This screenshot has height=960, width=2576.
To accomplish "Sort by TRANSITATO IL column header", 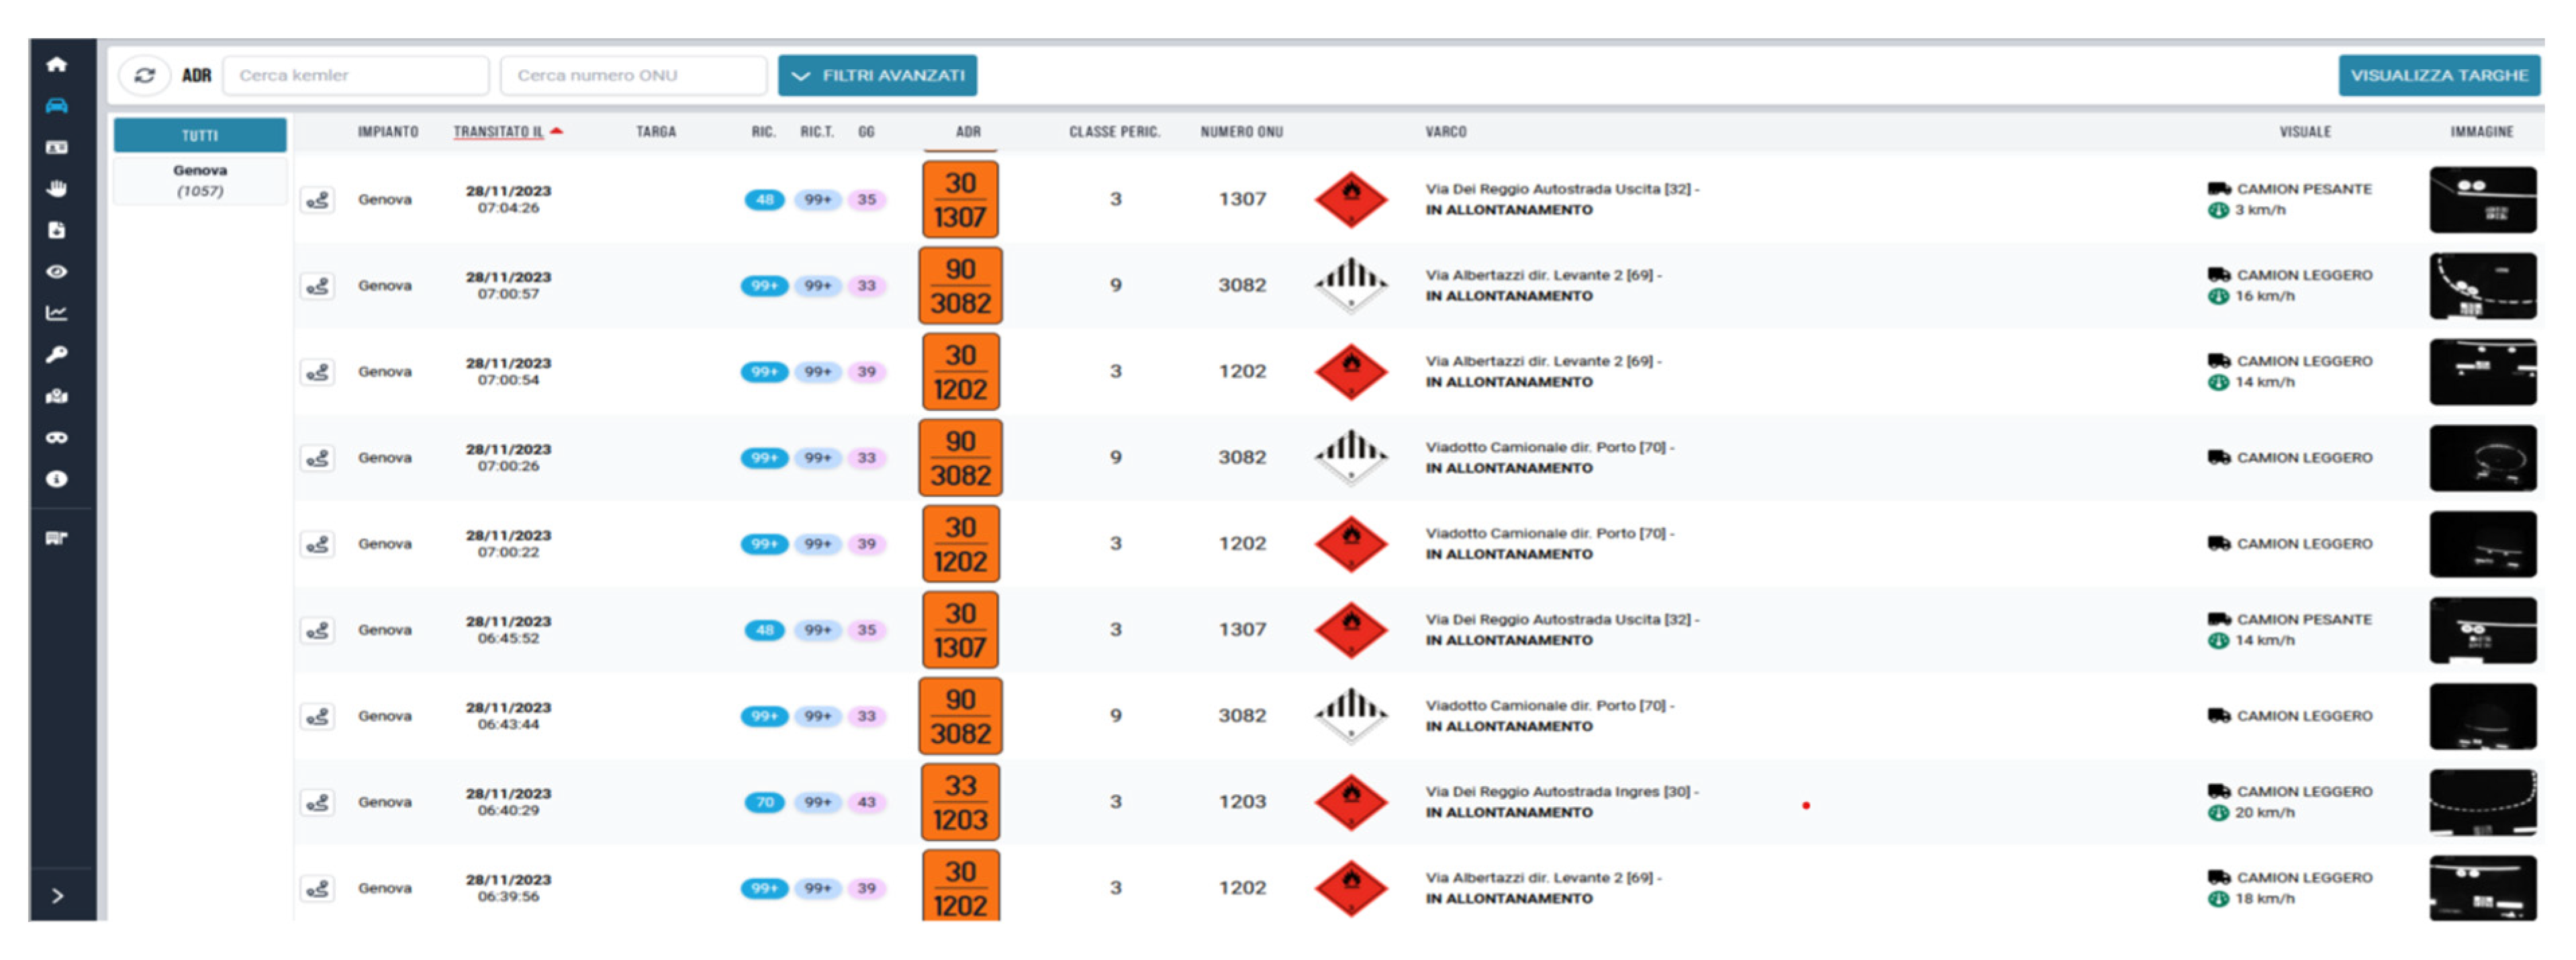I will (x=499, y=132).
